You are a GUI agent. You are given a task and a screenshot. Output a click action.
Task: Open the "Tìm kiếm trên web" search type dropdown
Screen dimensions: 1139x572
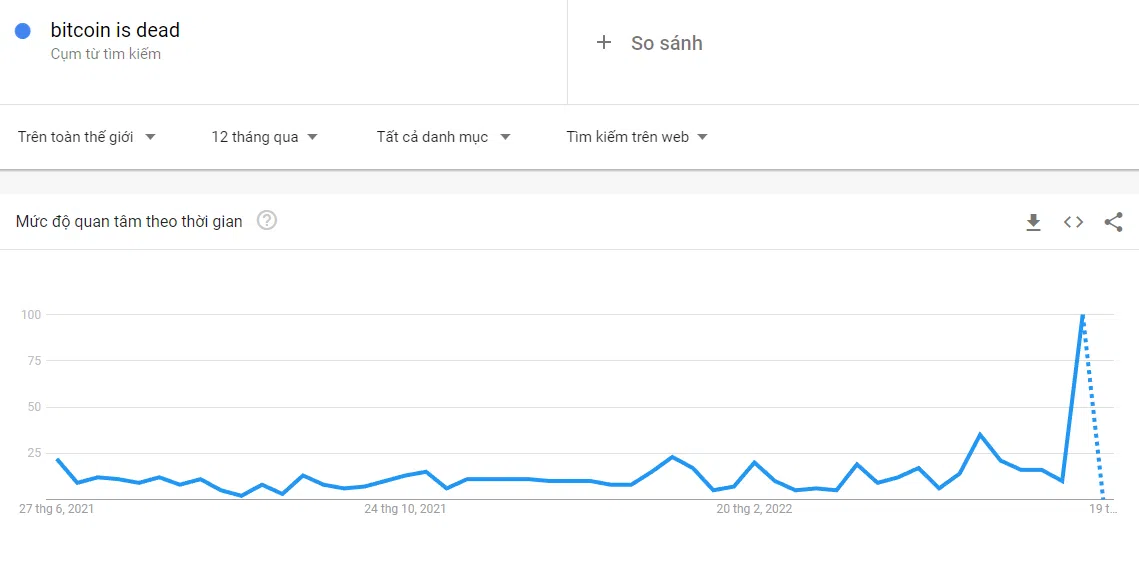point(637,137)
